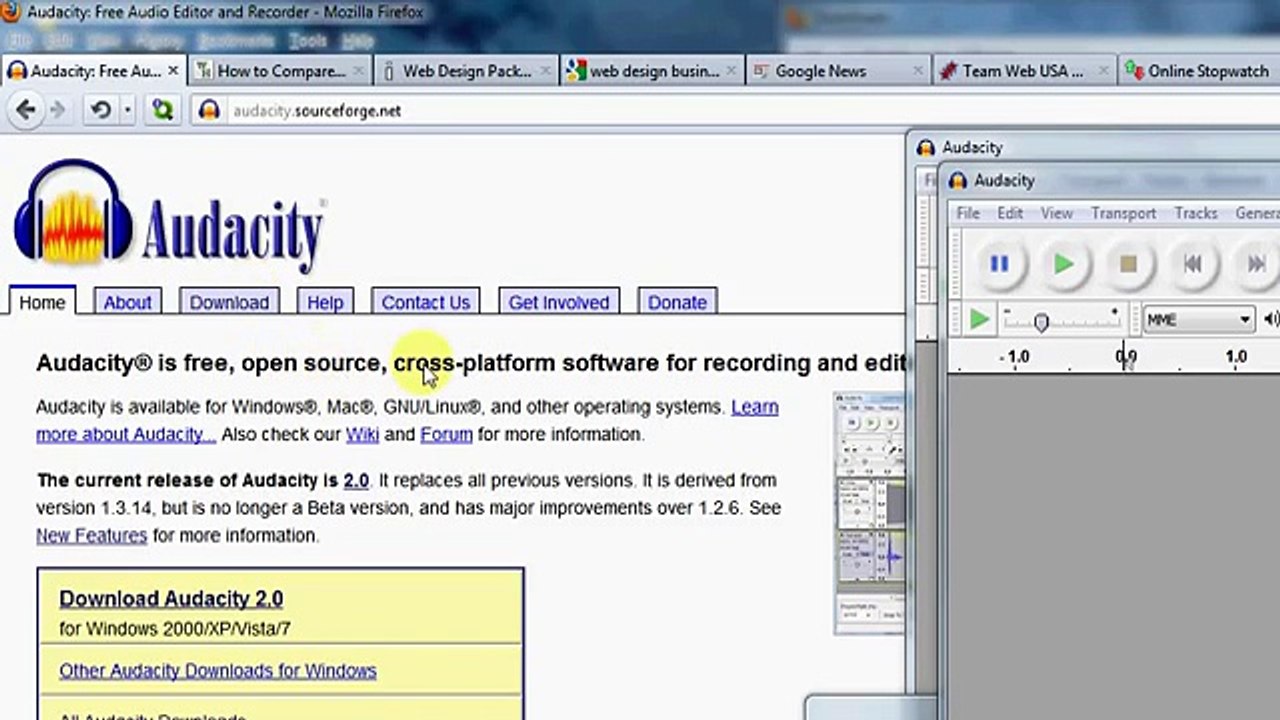1280x720 pixels.
Task: Reload the page with the refresh icon
Action: [101, 110]
